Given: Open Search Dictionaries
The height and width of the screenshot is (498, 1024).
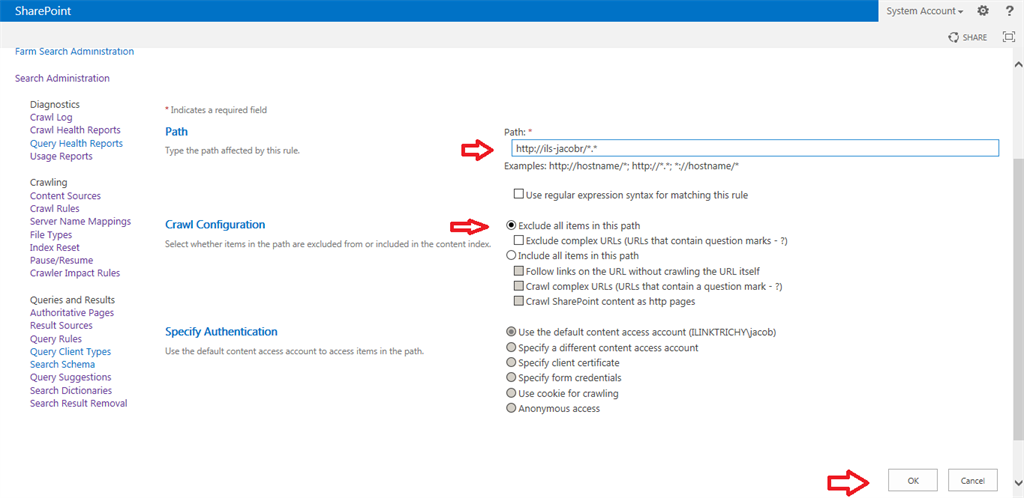Looking at the screenshot, I should point(71,390).
